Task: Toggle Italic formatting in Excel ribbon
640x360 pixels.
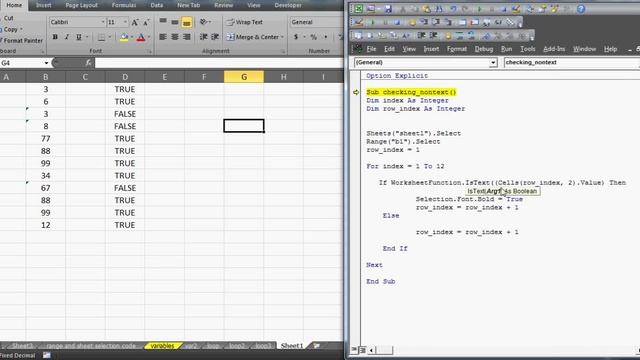Action: coord(67,37)
